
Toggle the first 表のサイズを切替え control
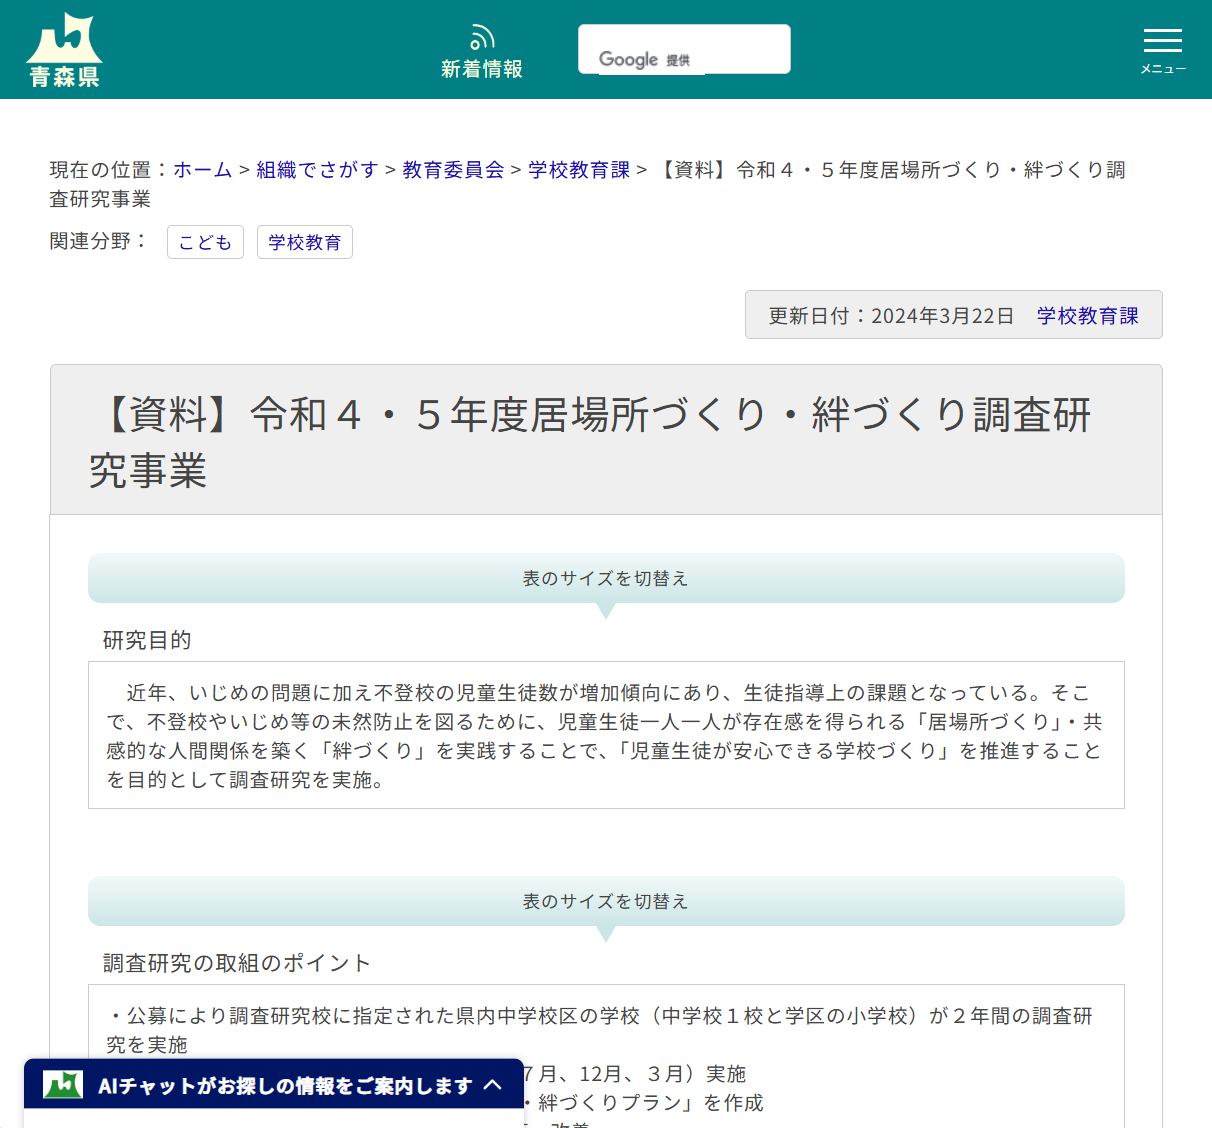click(606, 578)
